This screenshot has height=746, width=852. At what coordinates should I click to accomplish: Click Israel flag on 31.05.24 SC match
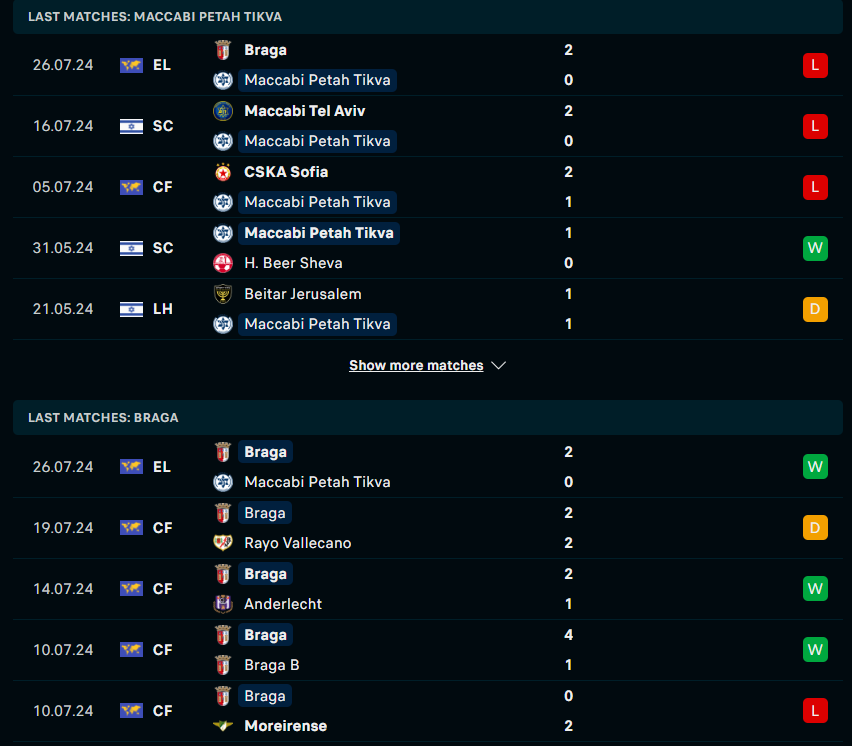click(131, 248)
